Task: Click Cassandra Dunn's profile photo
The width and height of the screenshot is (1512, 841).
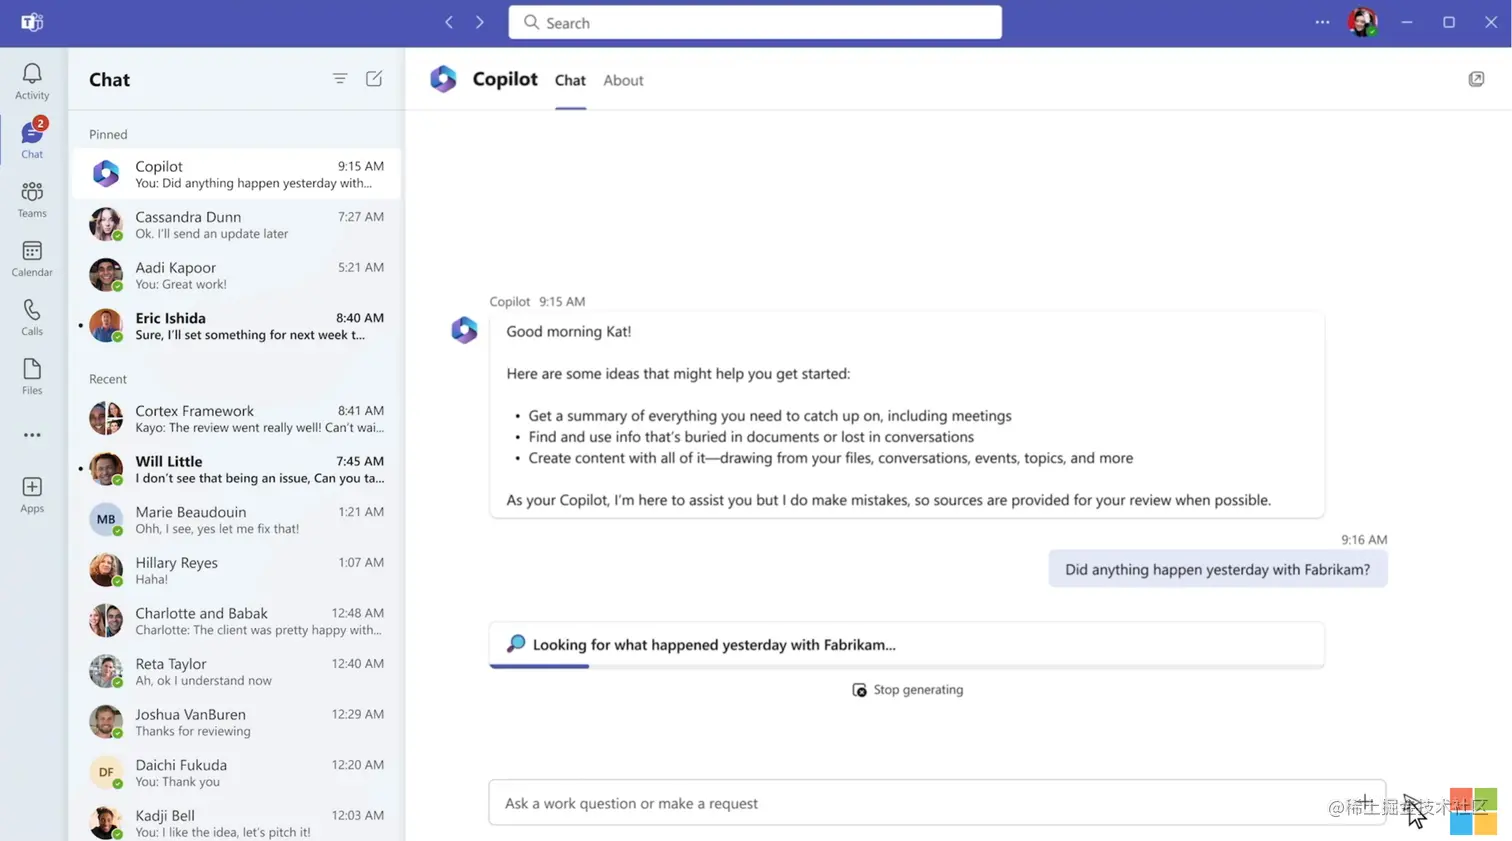Action: pos(106,224)
